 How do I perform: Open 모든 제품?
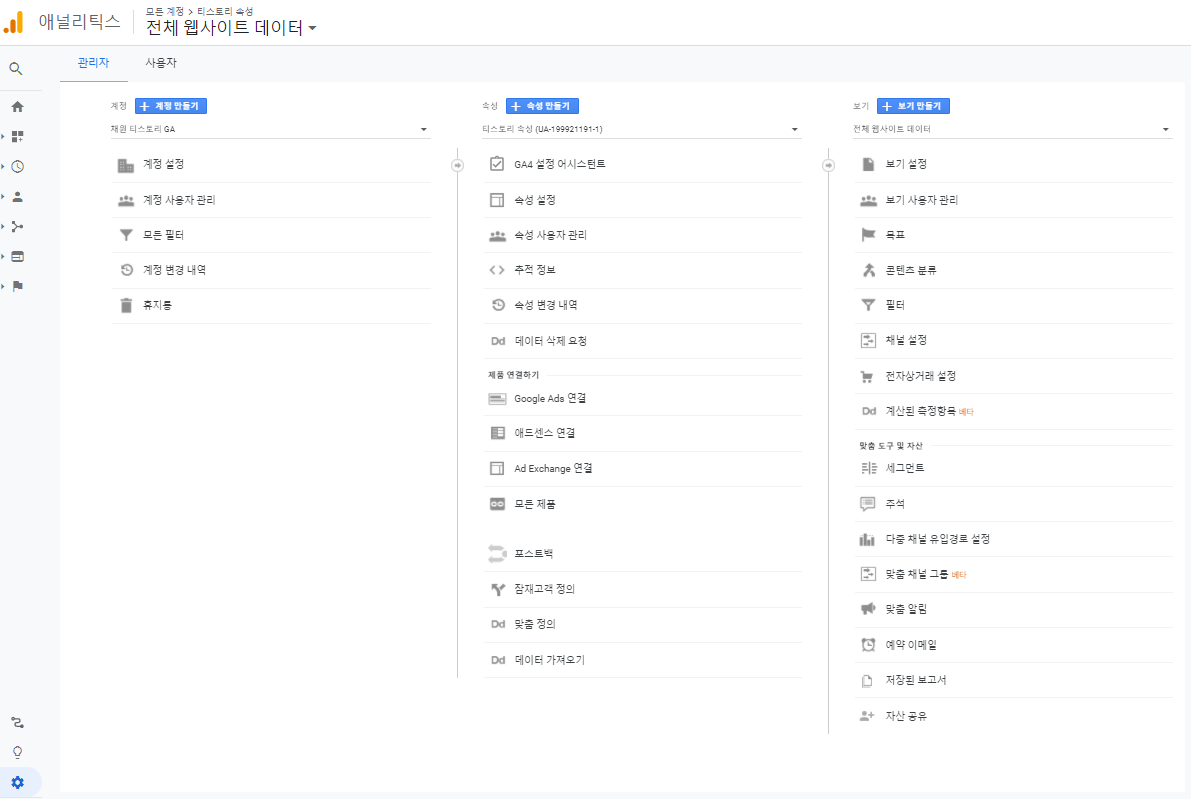pos(643,504)
